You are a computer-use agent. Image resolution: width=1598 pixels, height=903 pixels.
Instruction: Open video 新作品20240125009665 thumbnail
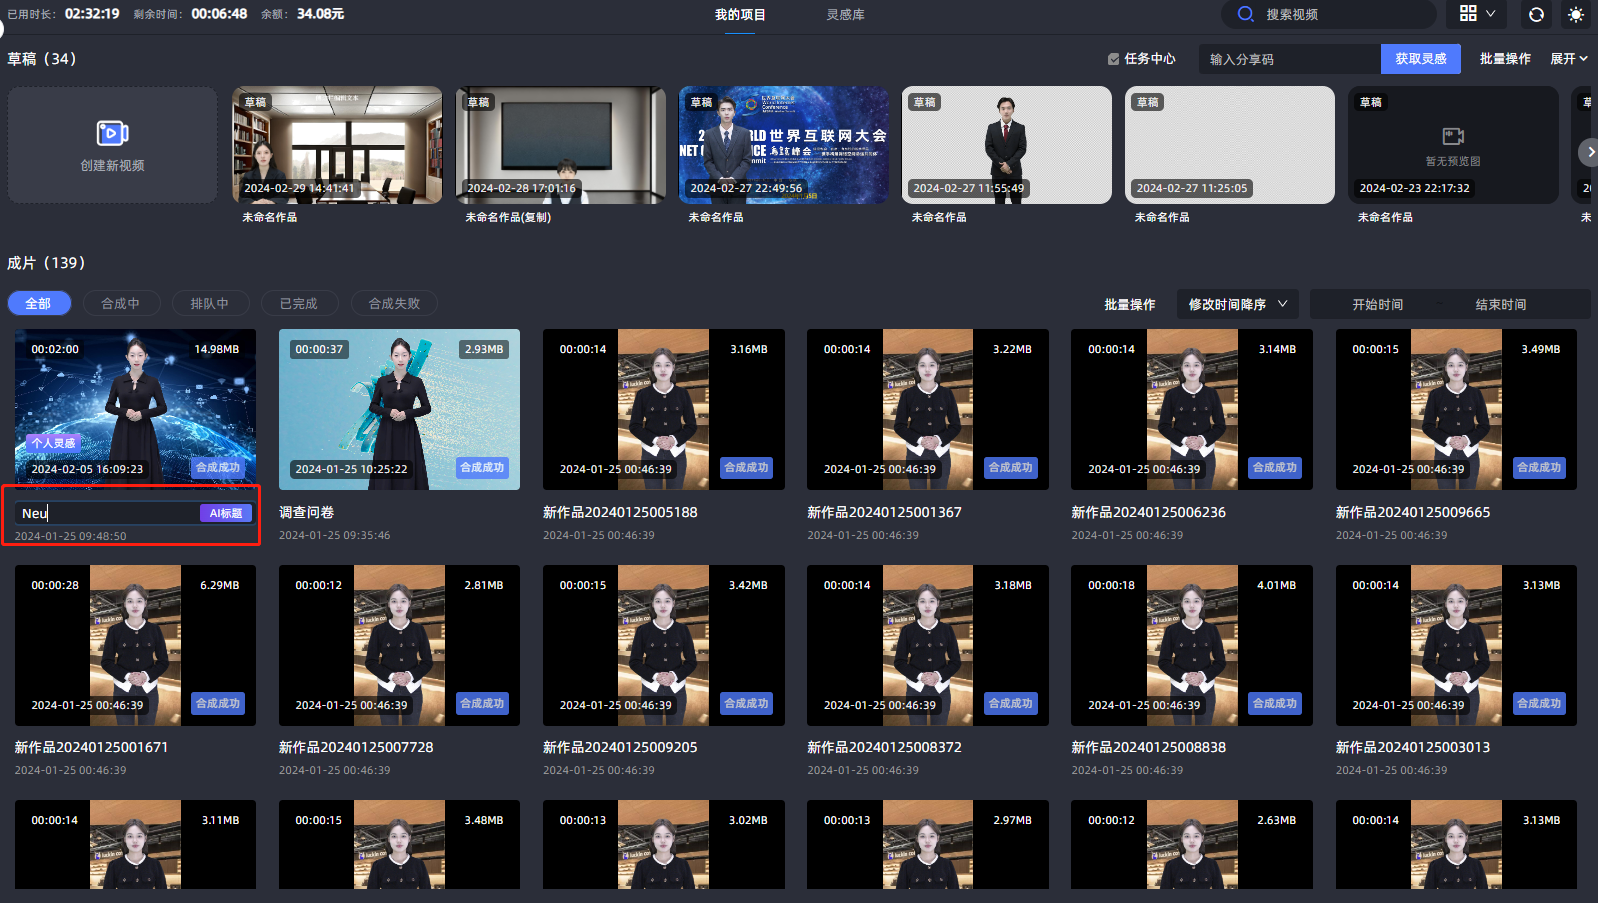point(1456,409)
